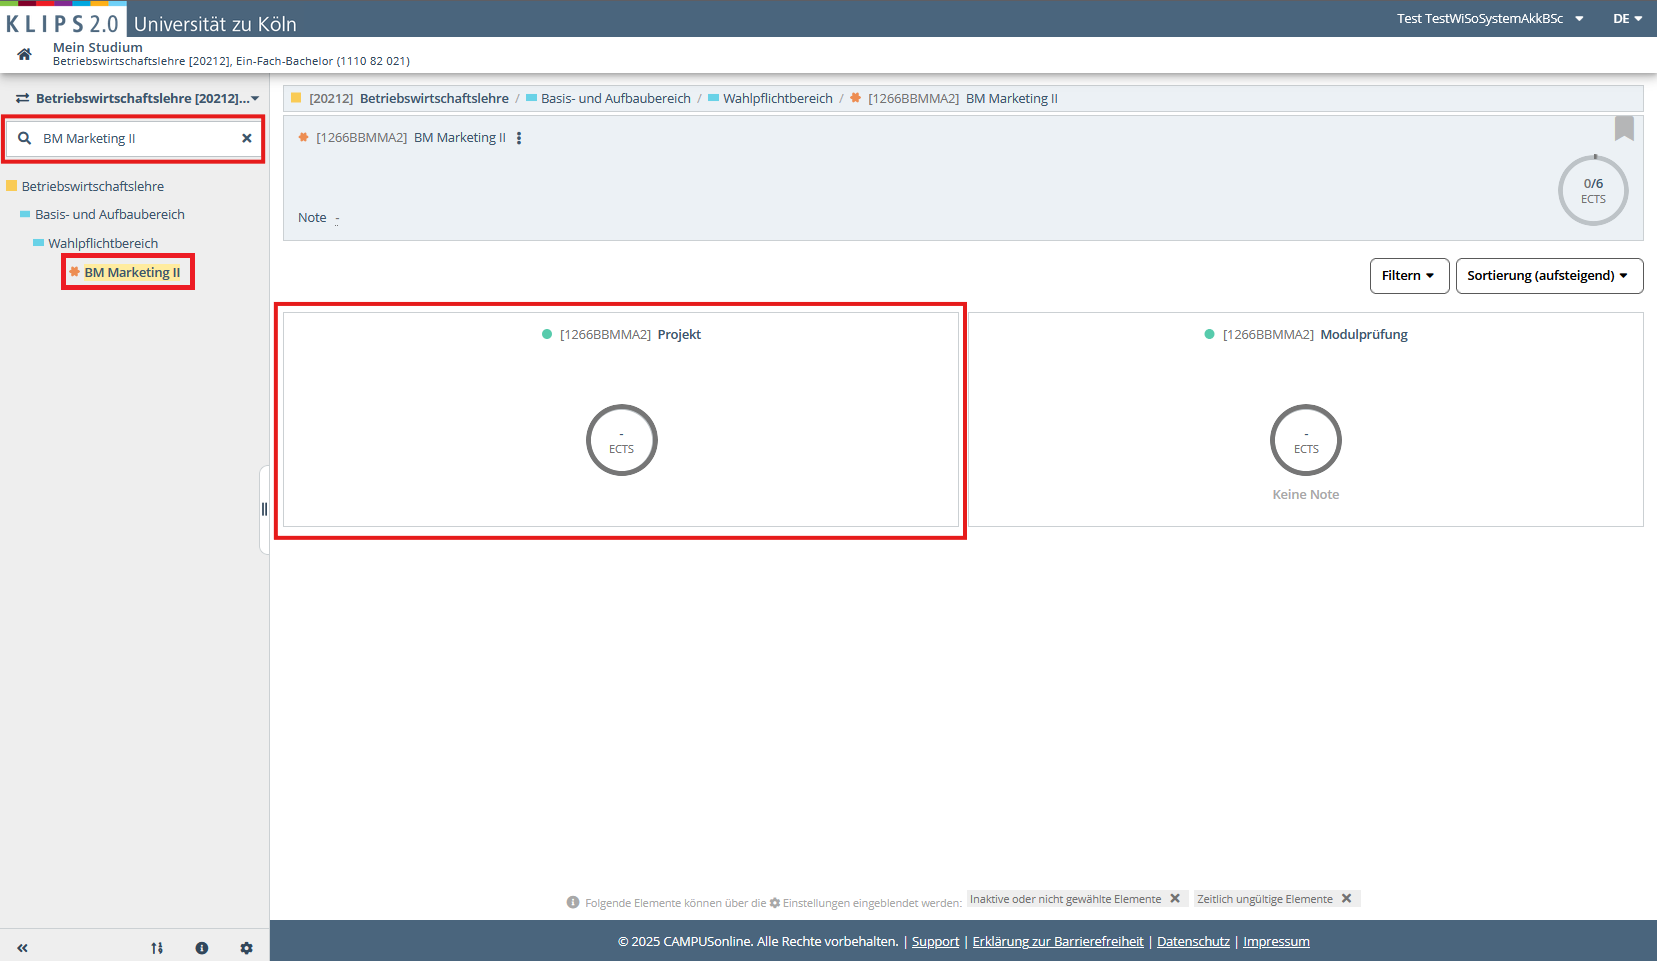Open Test TestWiSoSystemAkkBSc user menu
This screenshot has height=961, width=1657.
click(x=1490, y=19)
